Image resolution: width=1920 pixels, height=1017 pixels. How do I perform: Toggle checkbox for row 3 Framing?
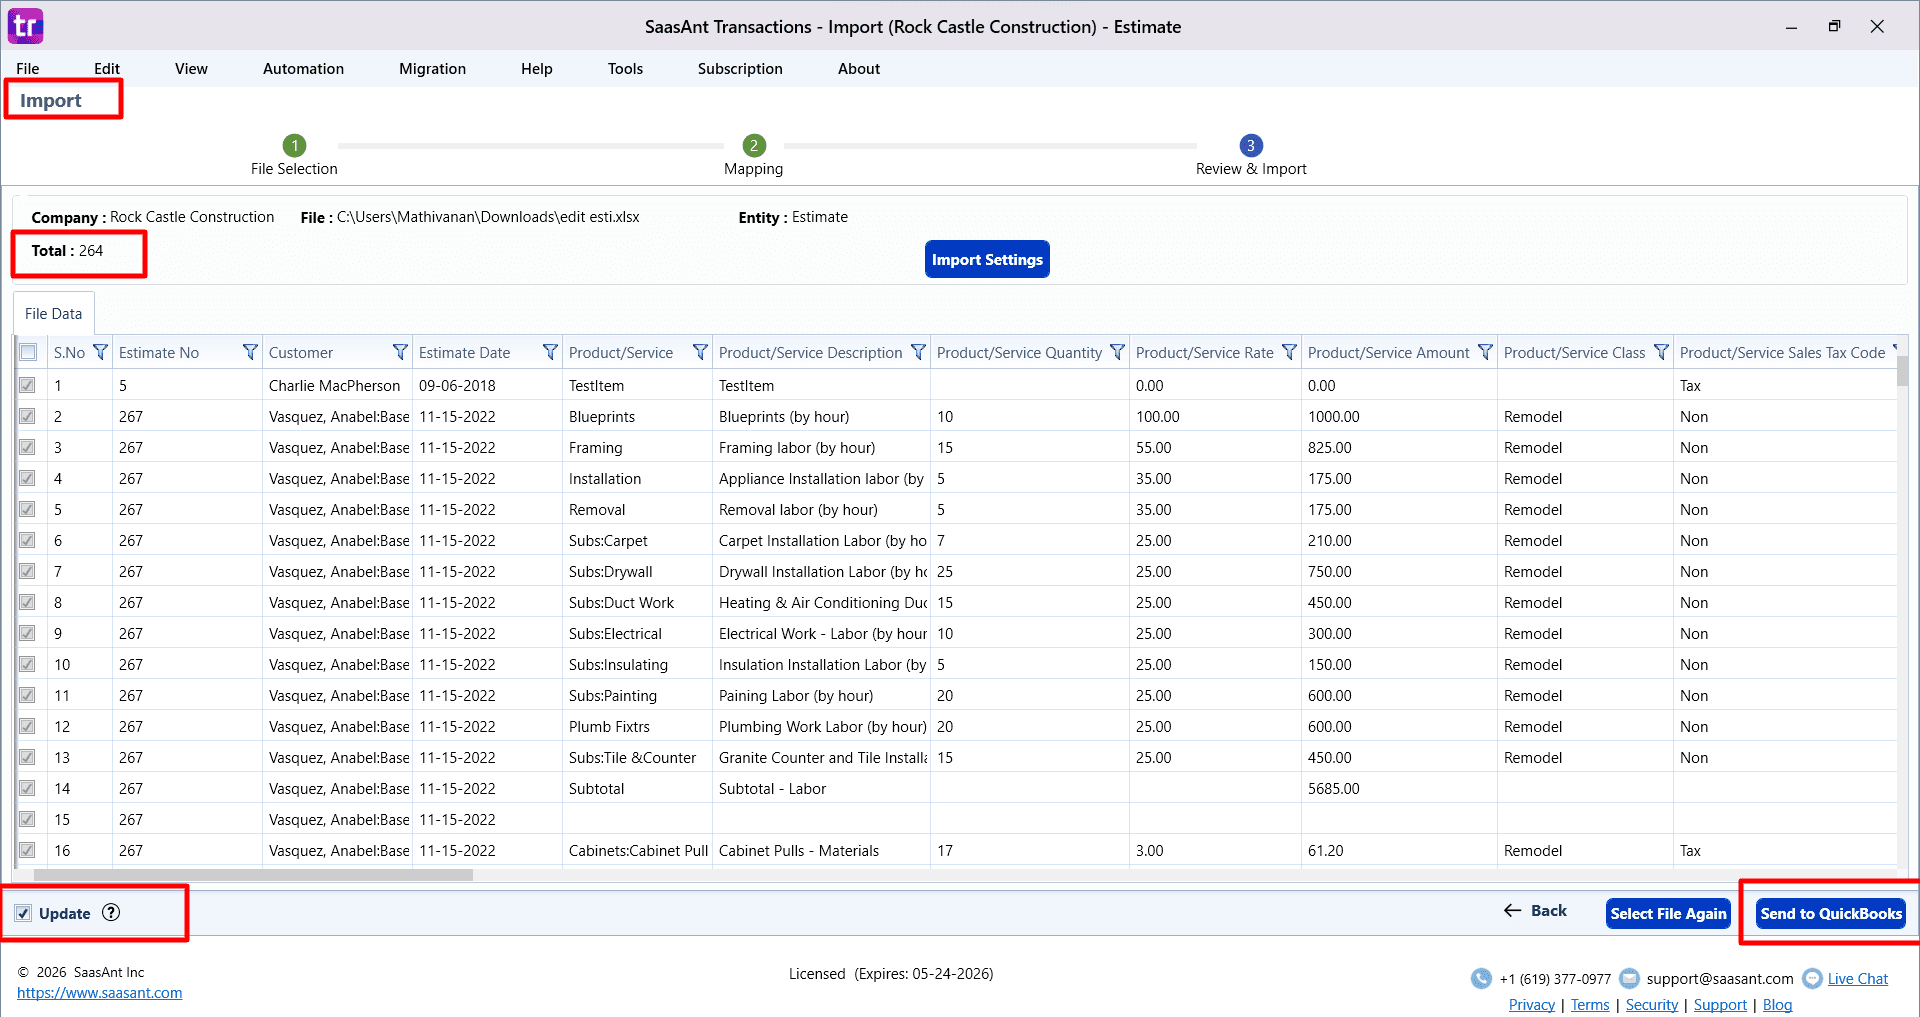[x=28, y=447]
